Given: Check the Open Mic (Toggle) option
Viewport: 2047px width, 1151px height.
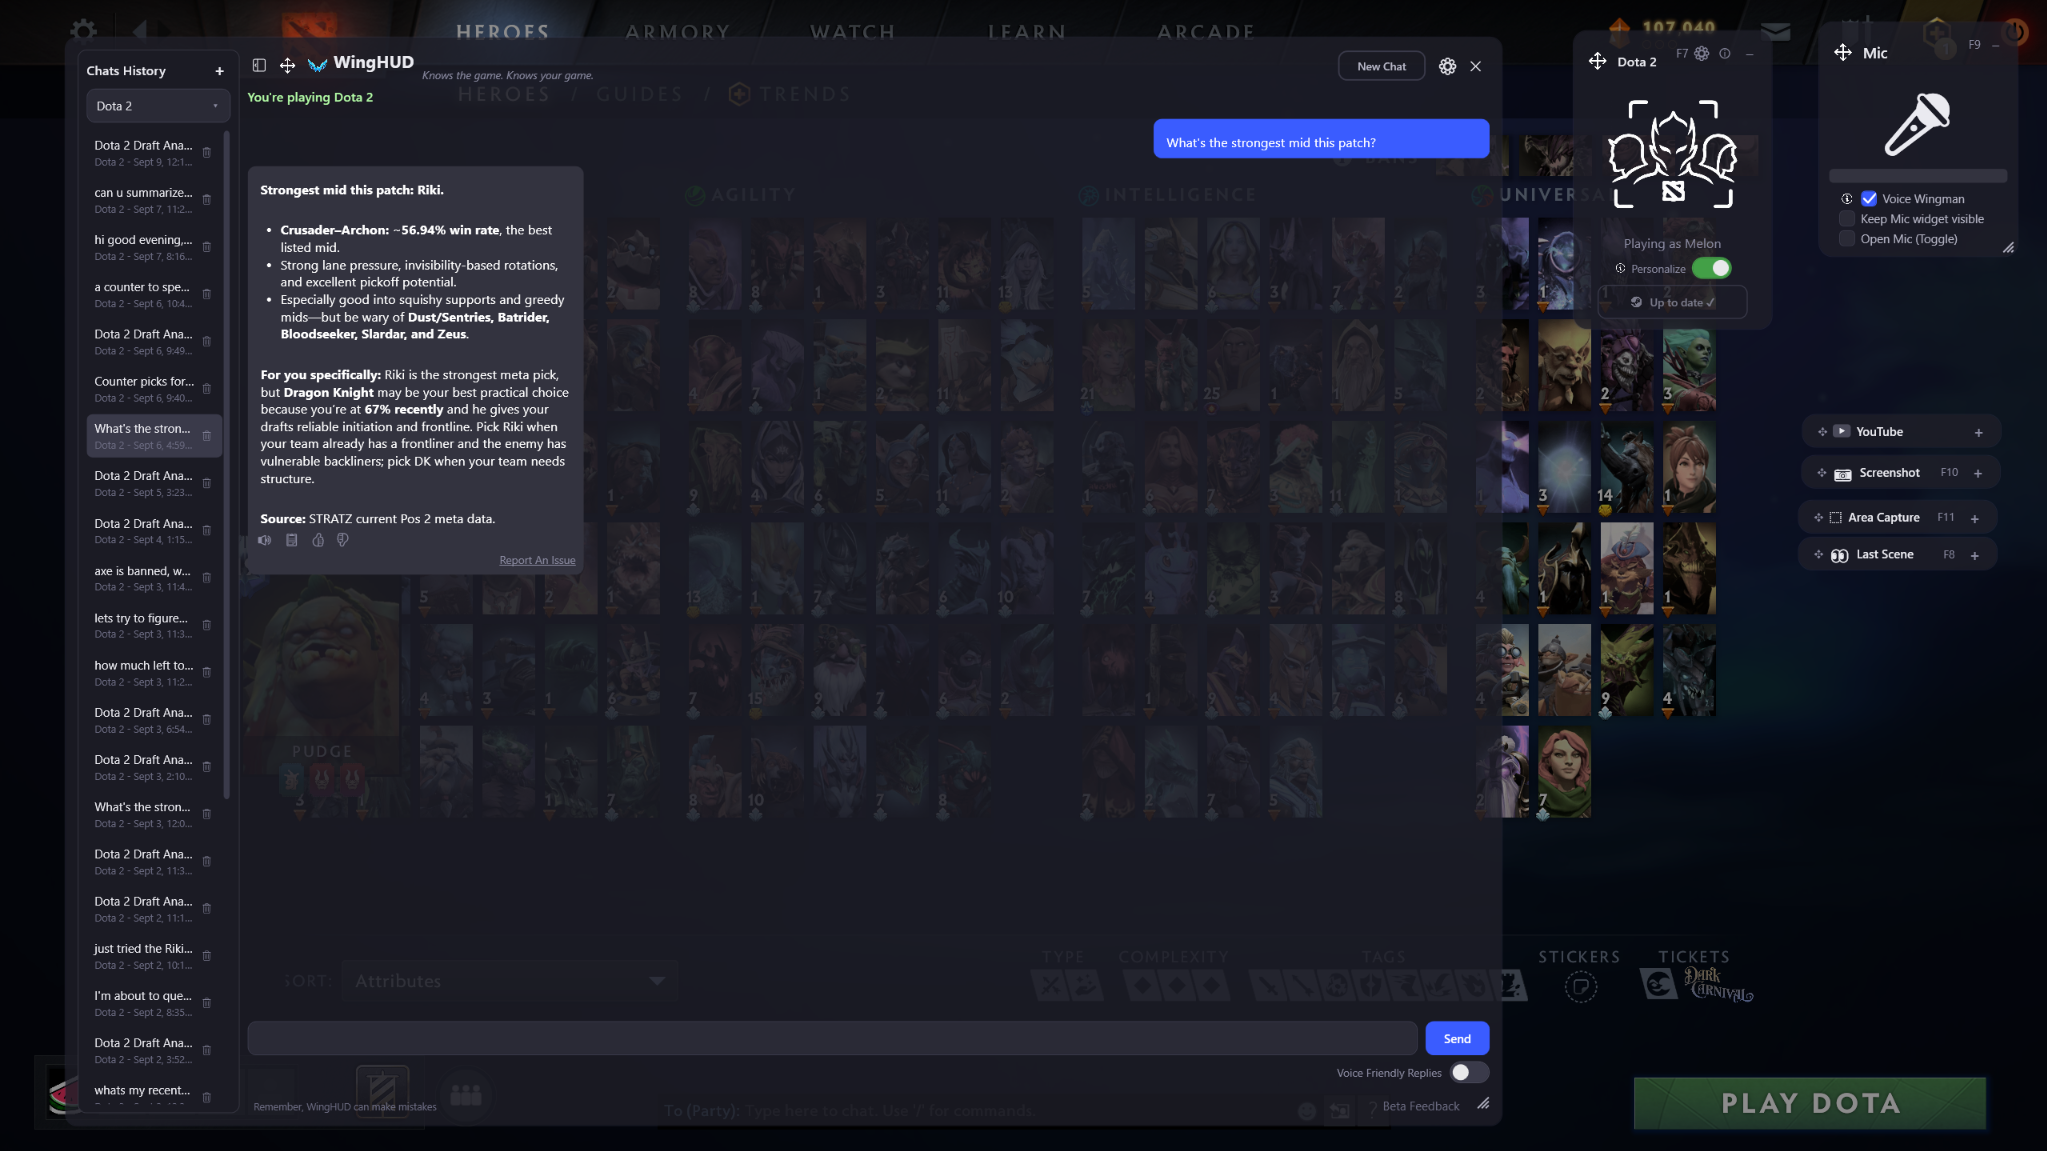Looking at the screenshot, I should [1847, 239].
